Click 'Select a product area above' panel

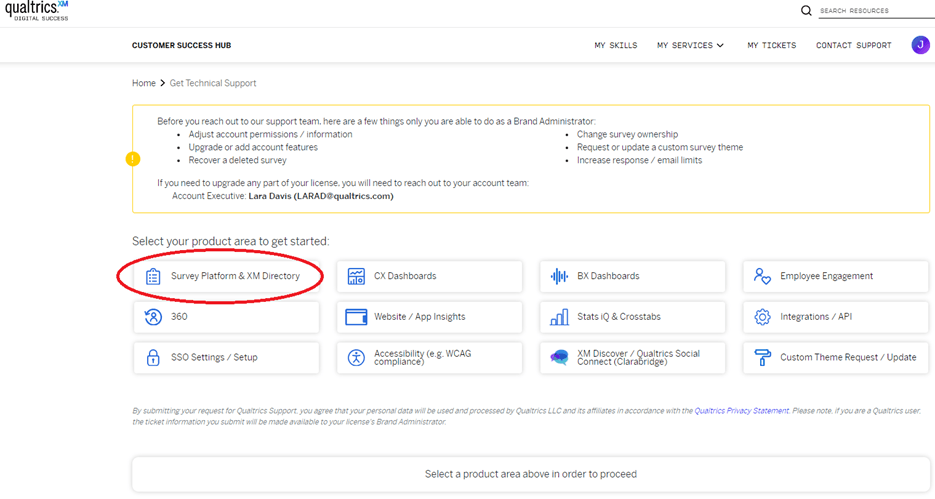click(531, 474)
